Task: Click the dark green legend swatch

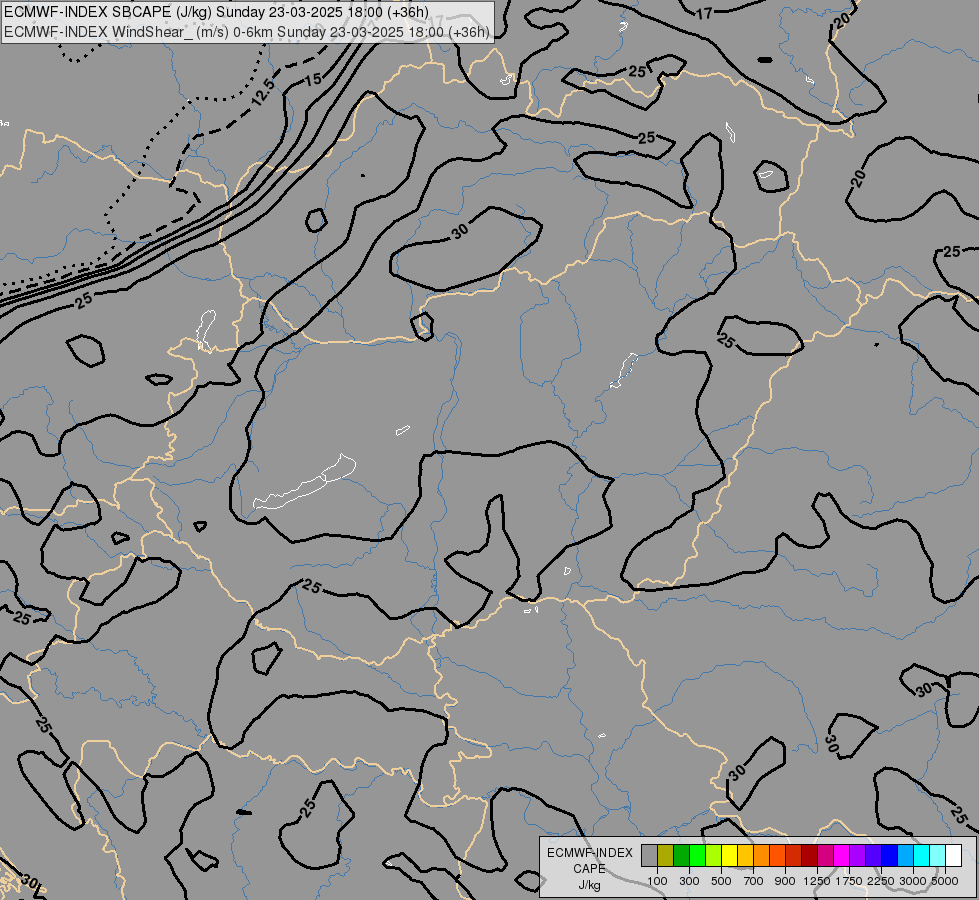Action: (x=681, y=855)
